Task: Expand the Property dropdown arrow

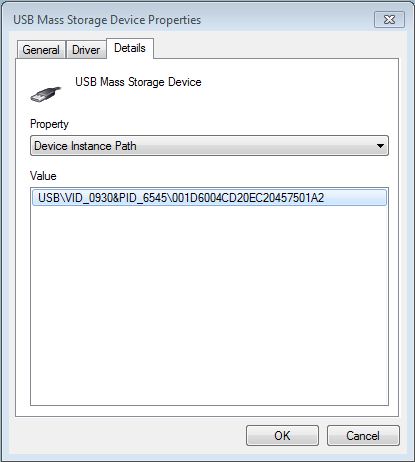Action: tap(380, 146)
